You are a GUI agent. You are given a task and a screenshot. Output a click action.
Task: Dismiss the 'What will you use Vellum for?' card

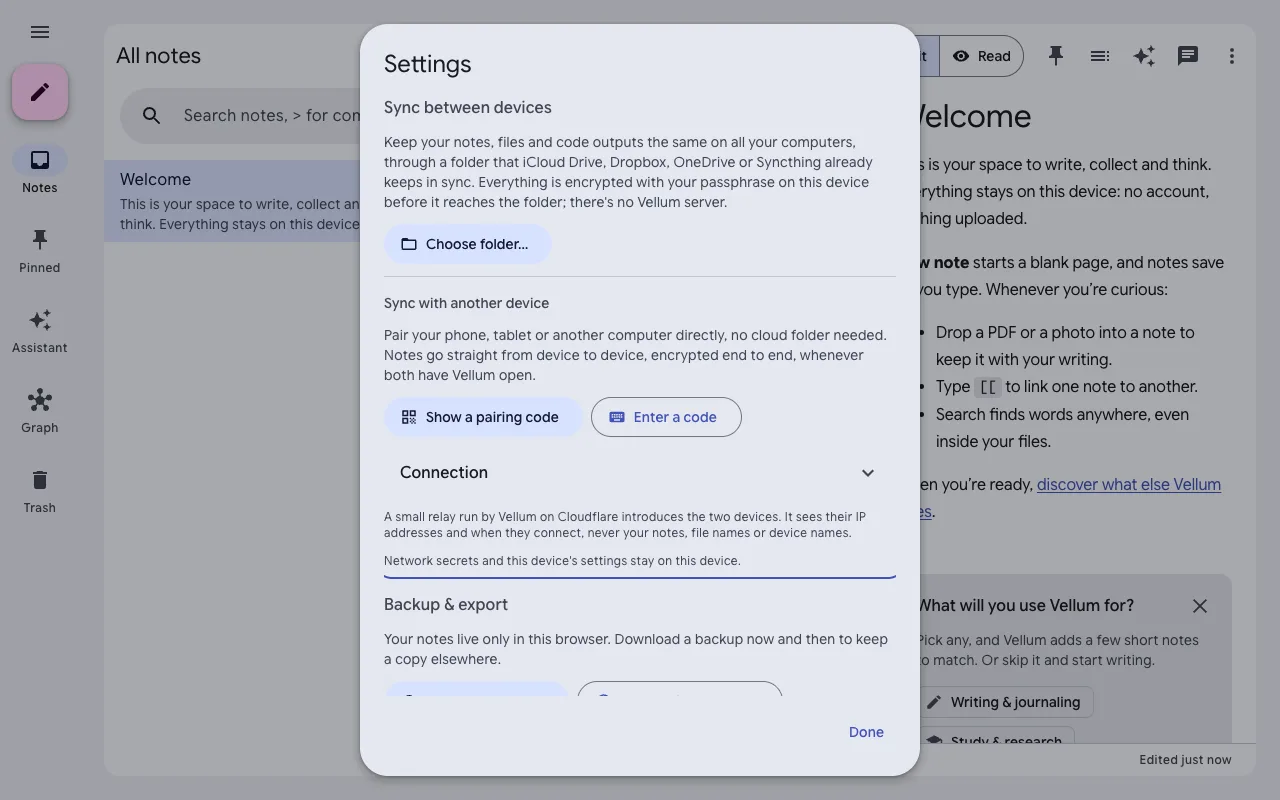coord(1200,606)
